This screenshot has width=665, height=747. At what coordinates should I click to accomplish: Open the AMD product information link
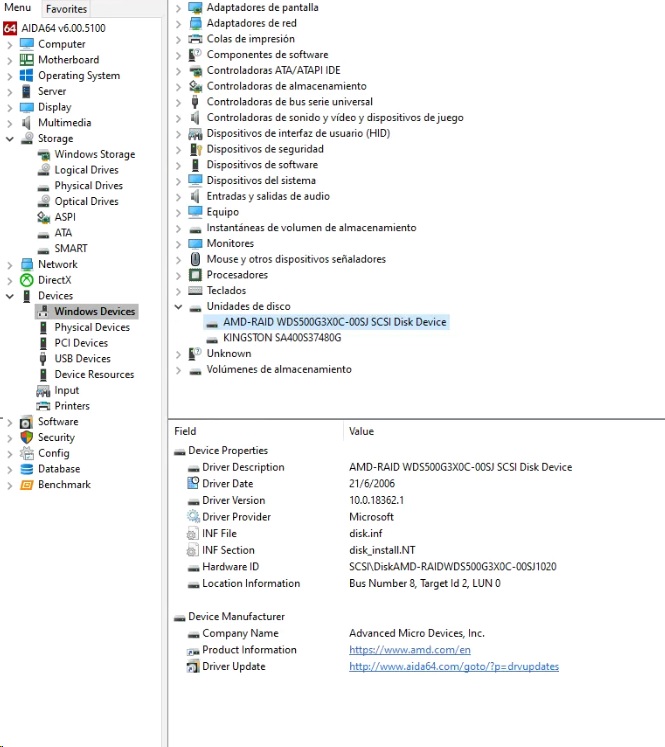pos(410,650)
